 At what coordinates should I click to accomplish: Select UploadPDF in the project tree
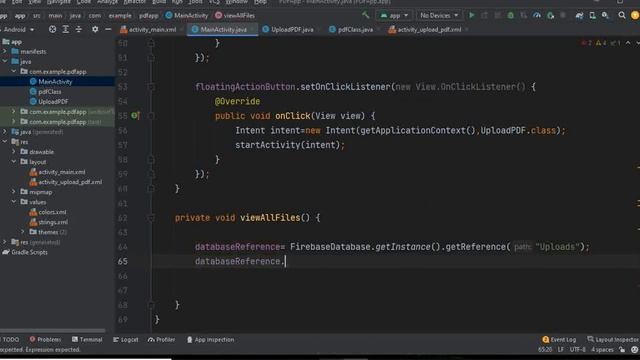coord(53,102)
